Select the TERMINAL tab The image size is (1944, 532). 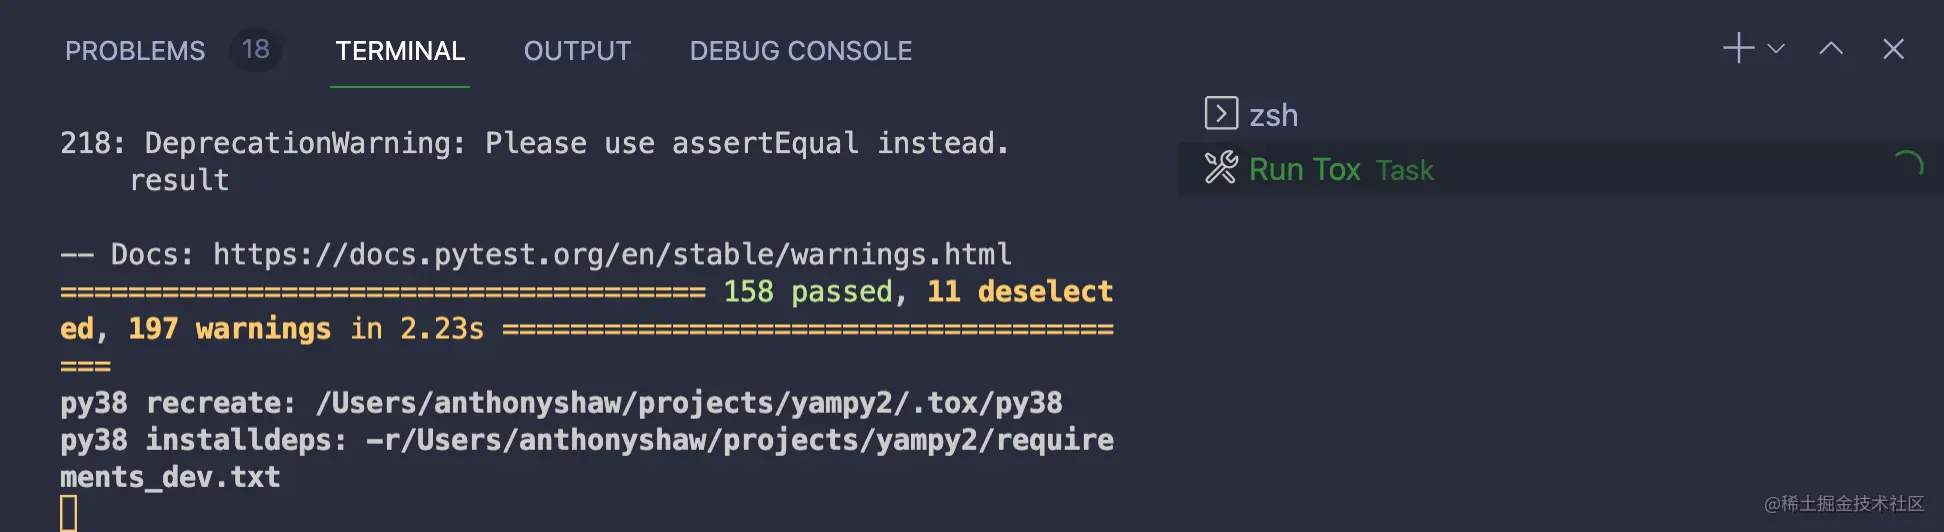point(400,51)
